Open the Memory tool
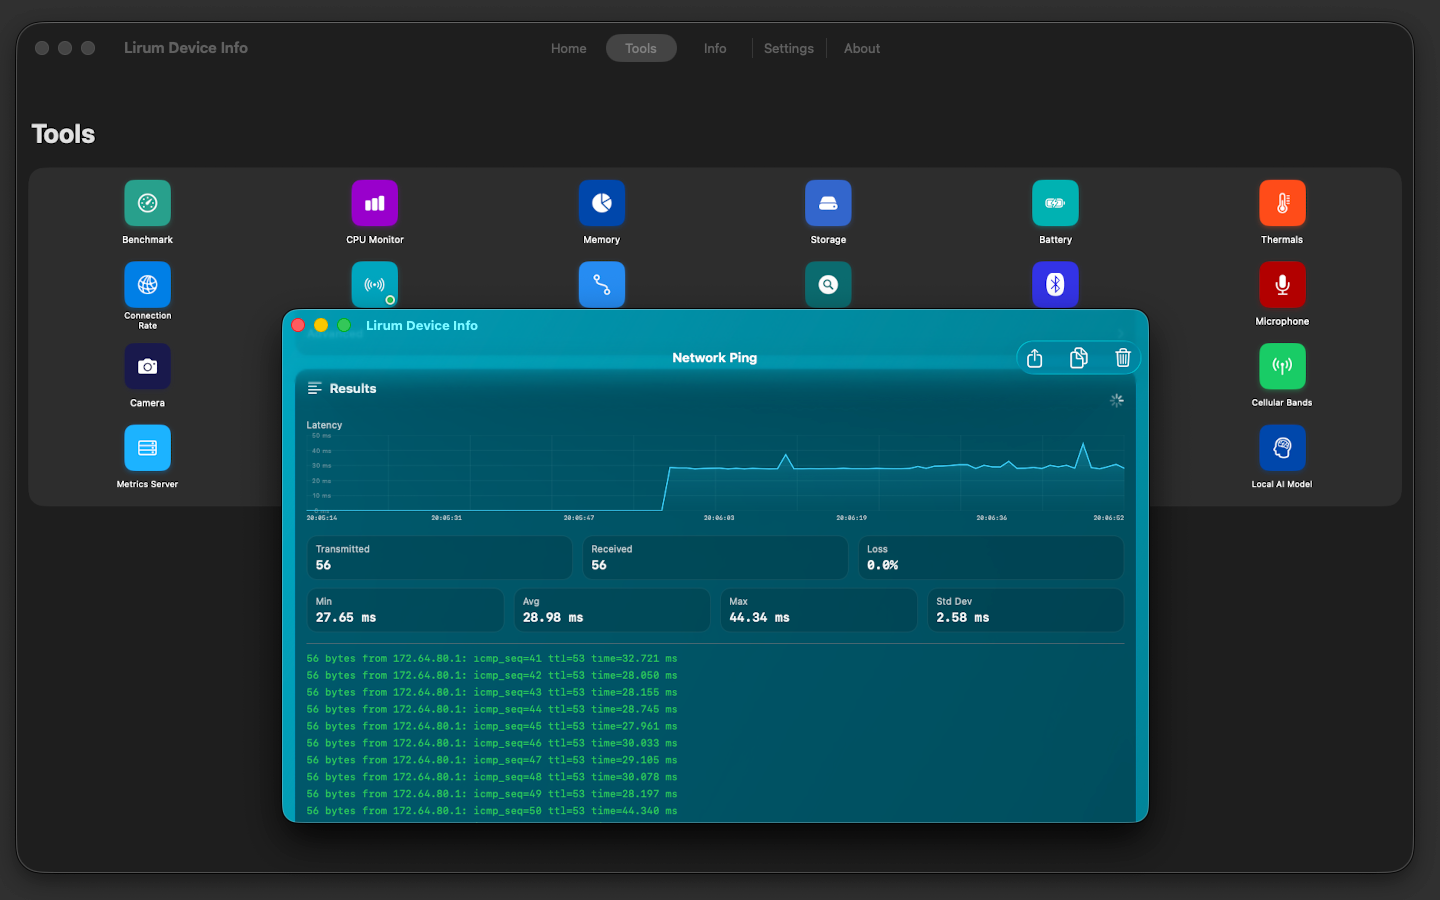Screen dimensions: 1440x900 pos(601,203)
